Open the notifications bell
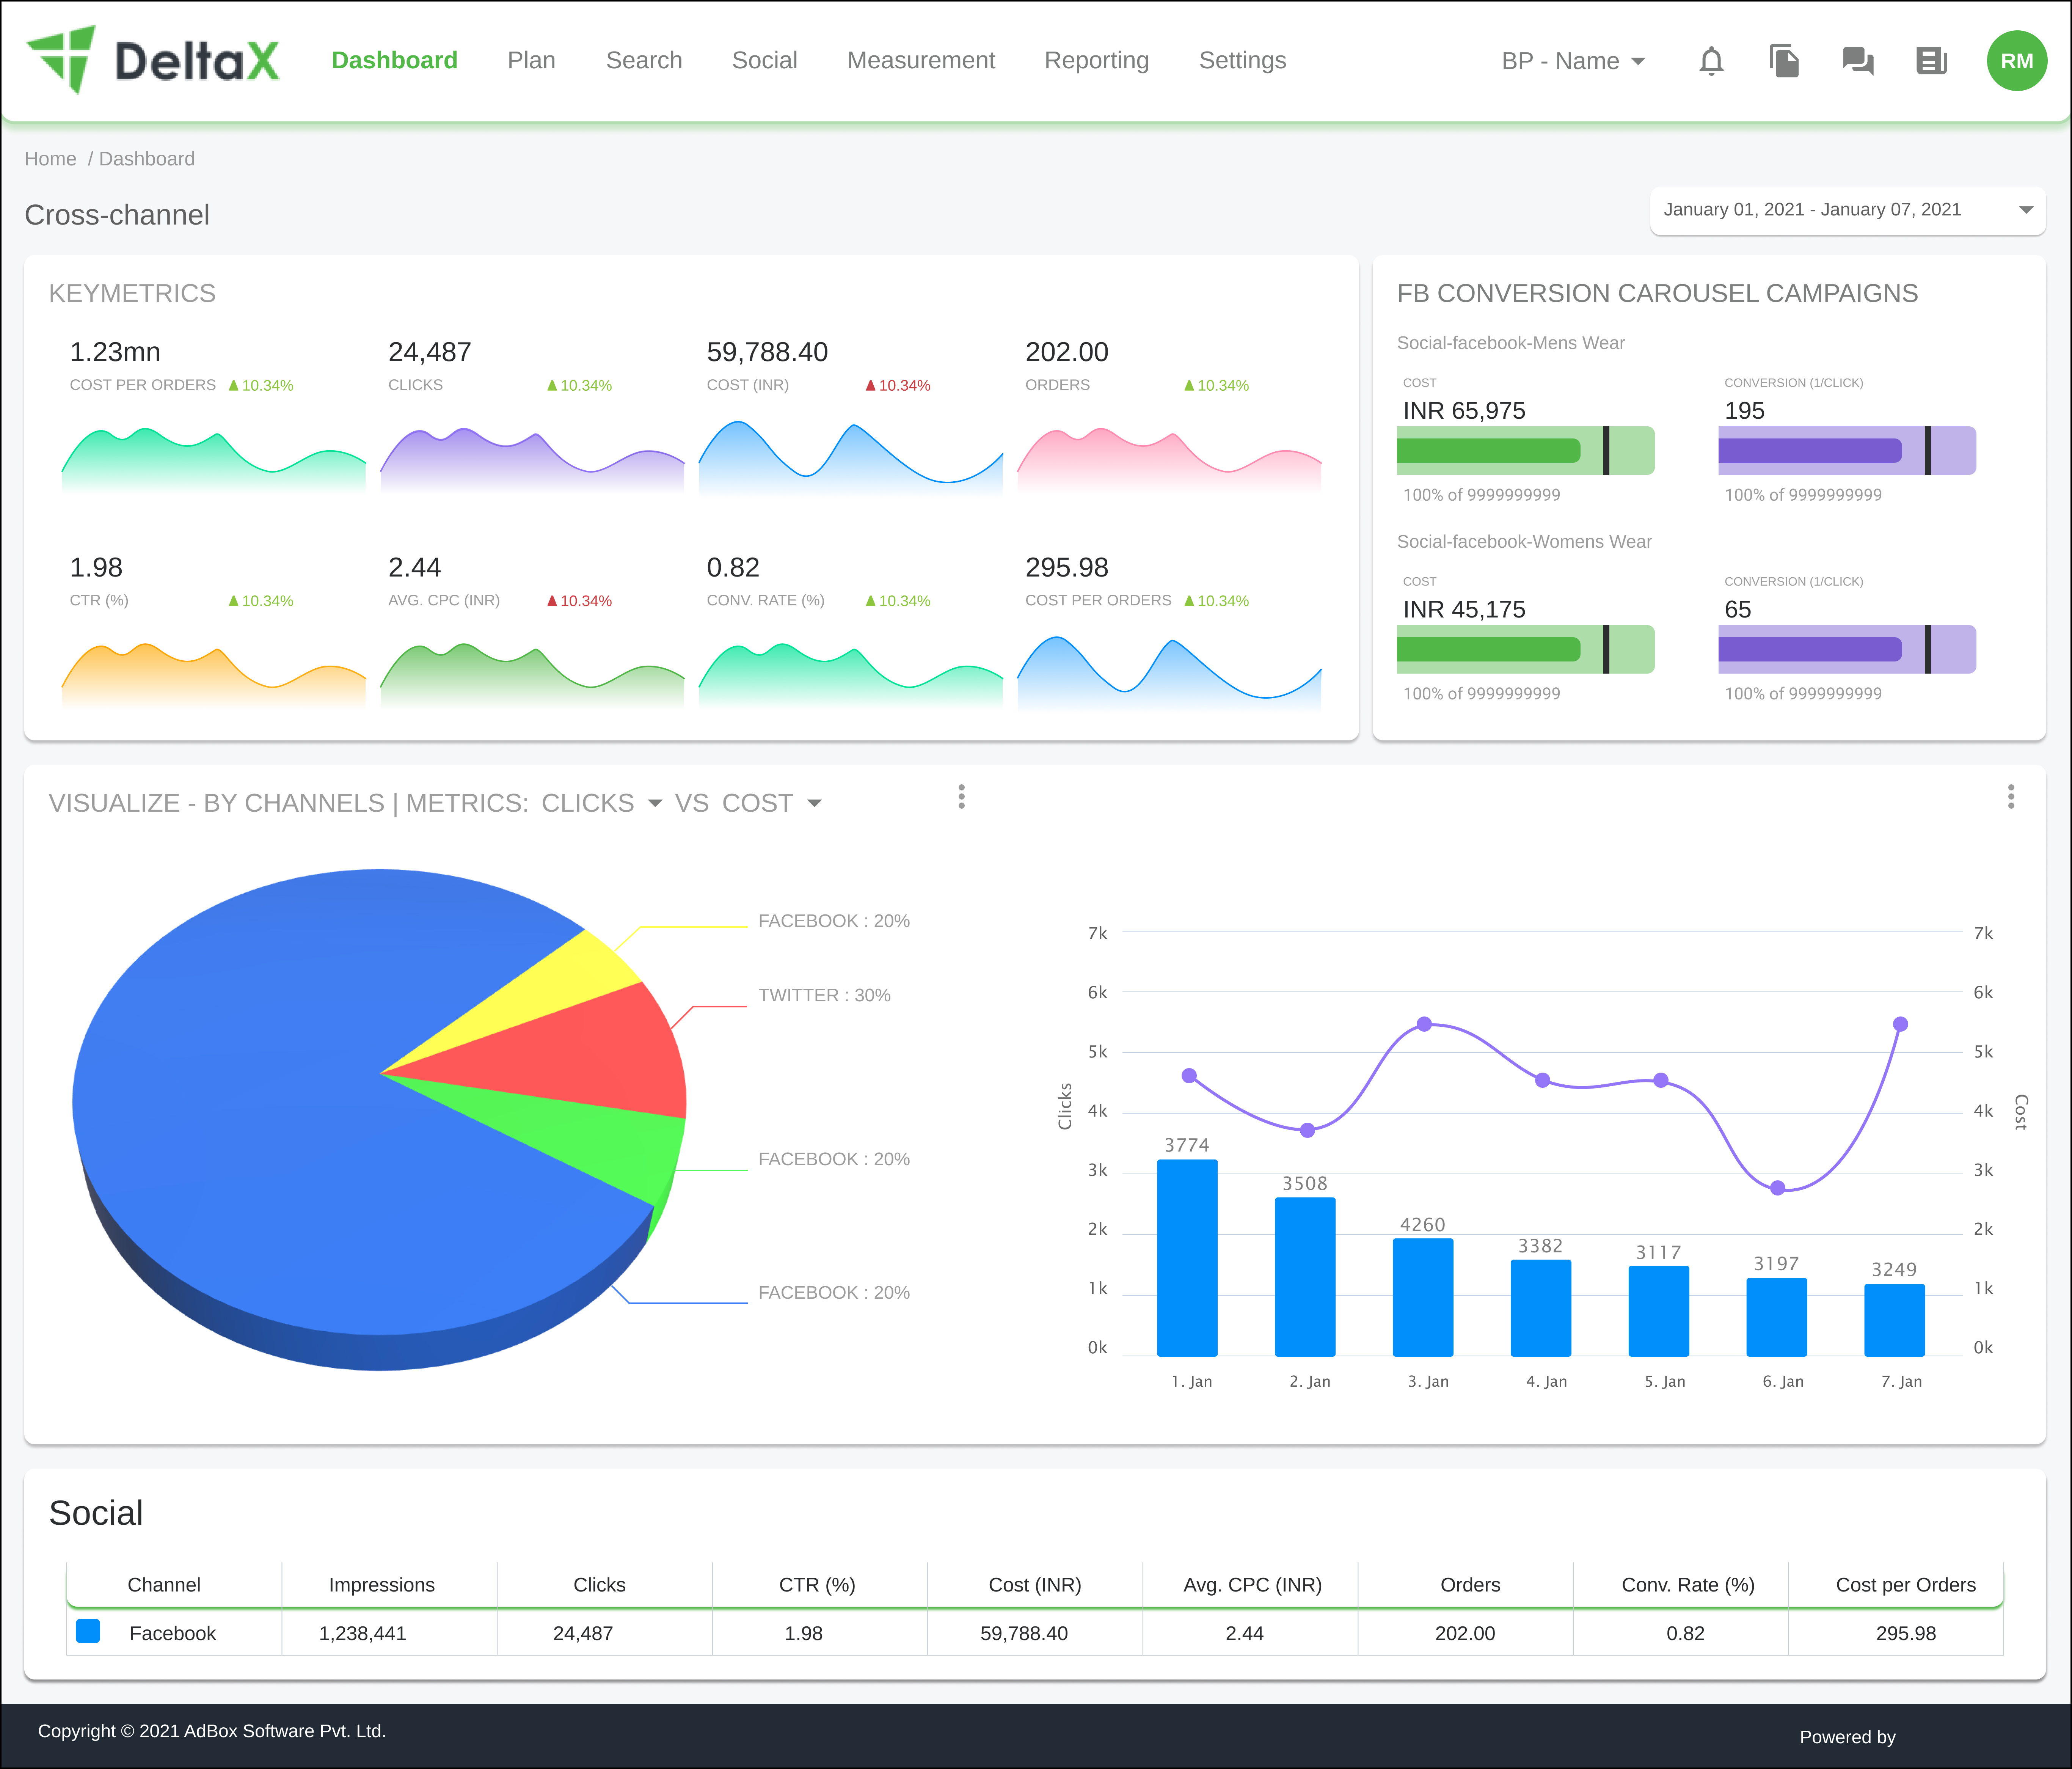The image size is (2072, 1769). coord(1711,61)
